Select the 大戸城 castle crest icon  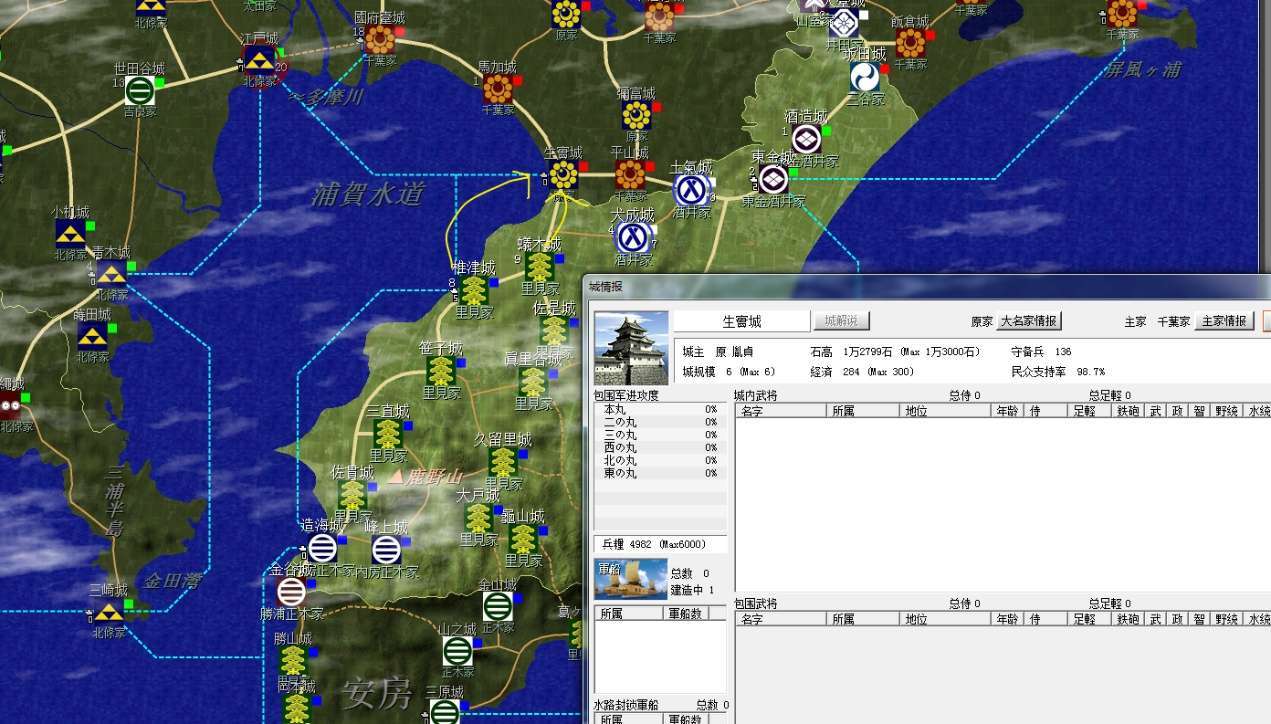(x=478, y=518)
